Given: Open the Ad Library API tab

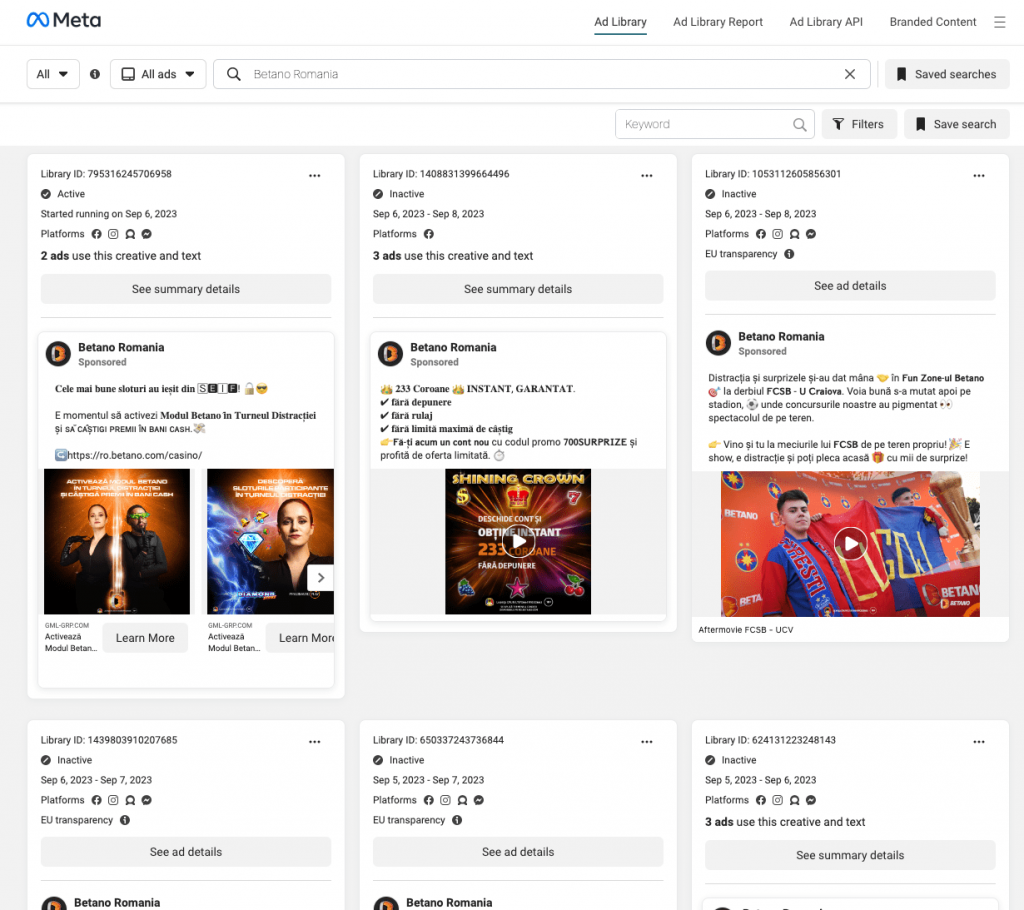Looking at the screenshot, I should point(825,22).
